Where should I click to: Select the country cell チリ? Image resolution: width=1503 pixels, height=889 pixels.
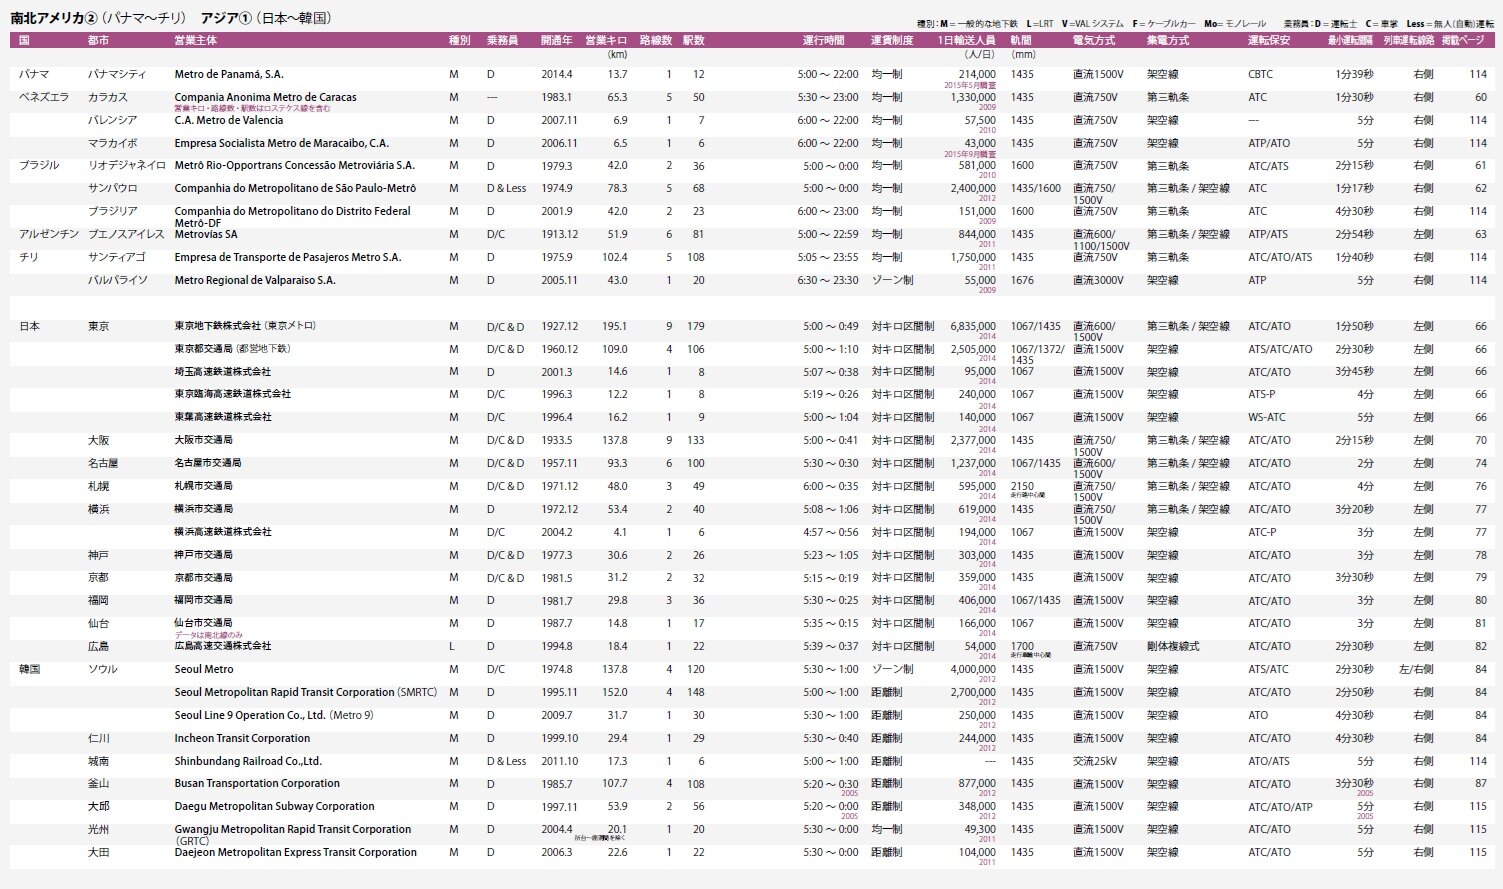27,258
